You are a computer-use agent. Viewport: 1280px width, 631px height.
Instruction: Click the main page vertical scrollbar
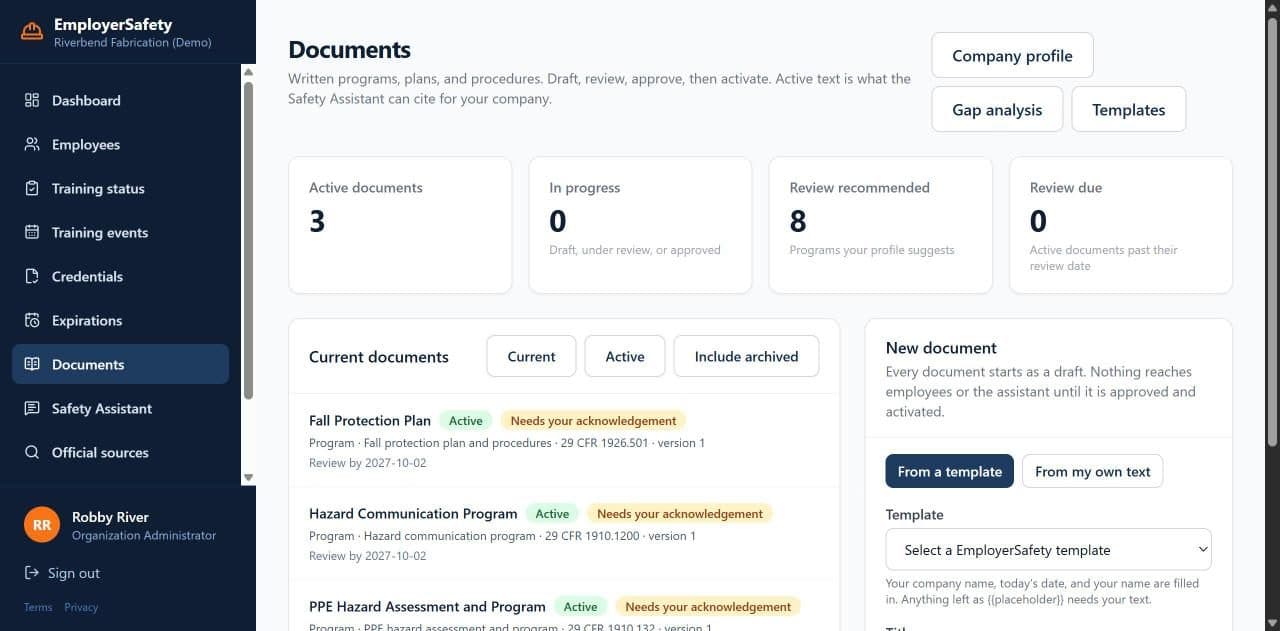point(1272,230)
